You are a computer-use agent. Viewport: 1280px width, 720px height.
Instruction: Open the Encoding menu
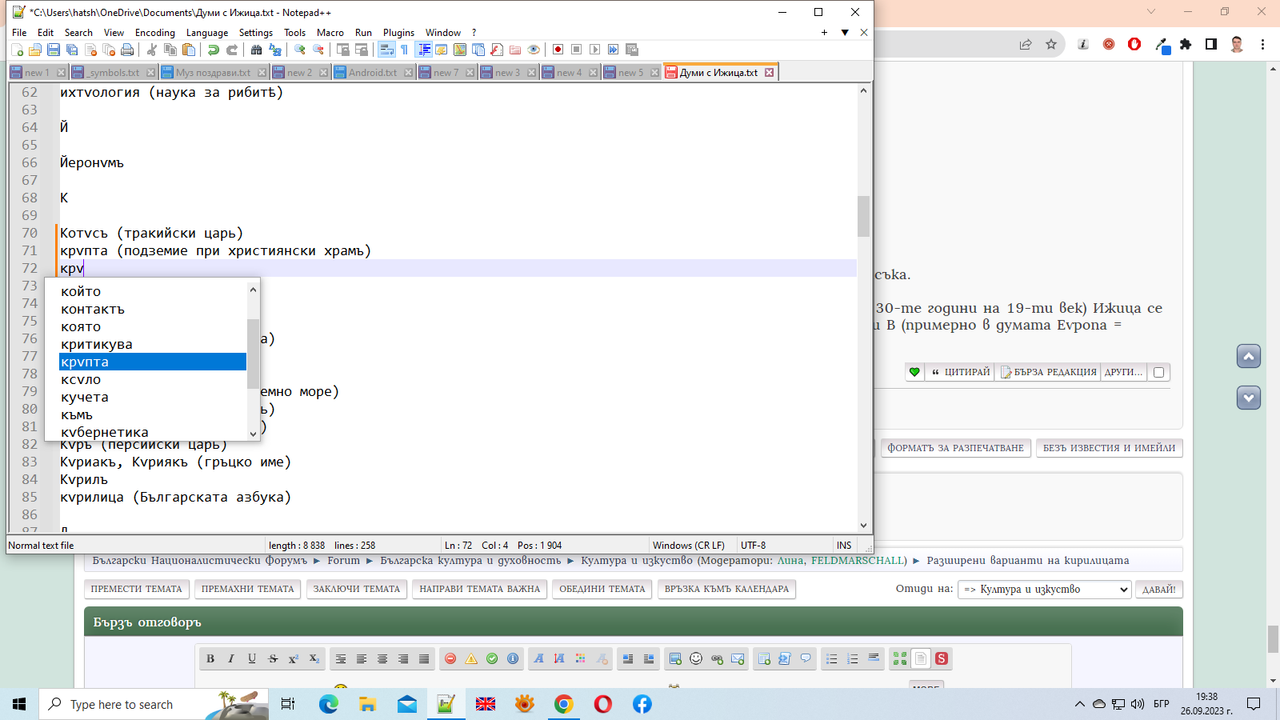154,32
